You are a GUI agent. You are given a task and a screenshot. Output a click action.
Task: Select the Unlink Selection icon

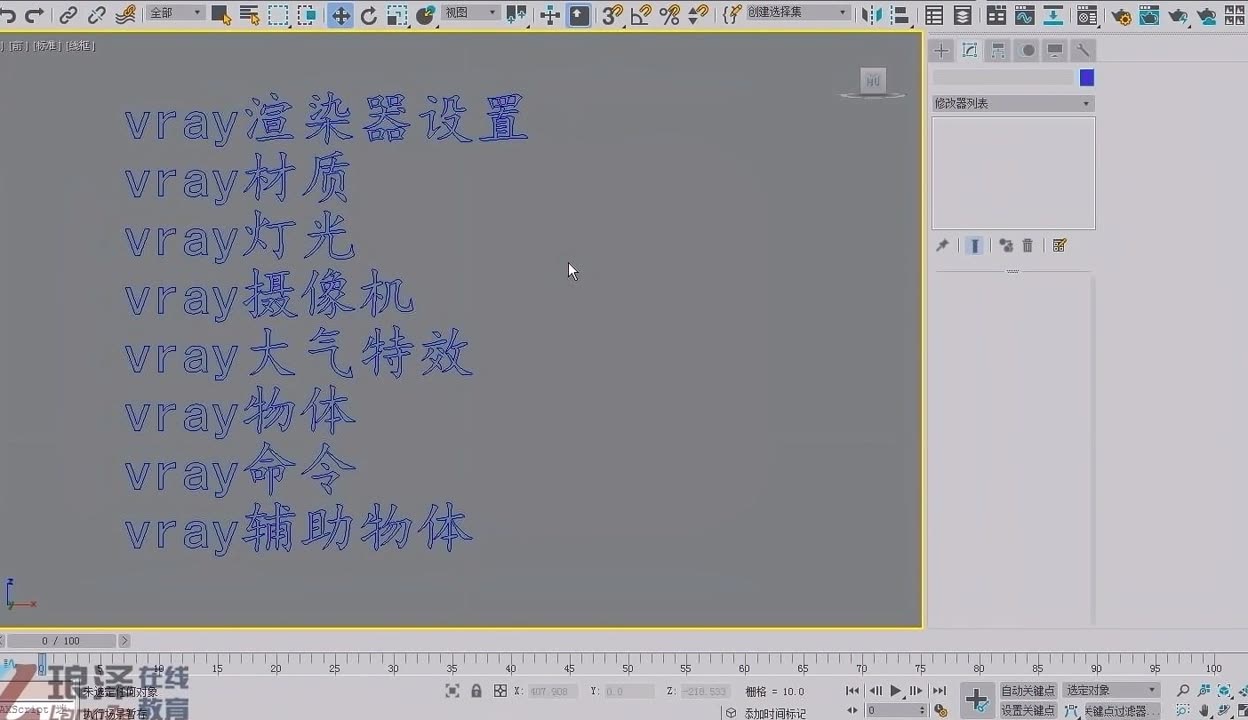[x=97, y=15]
